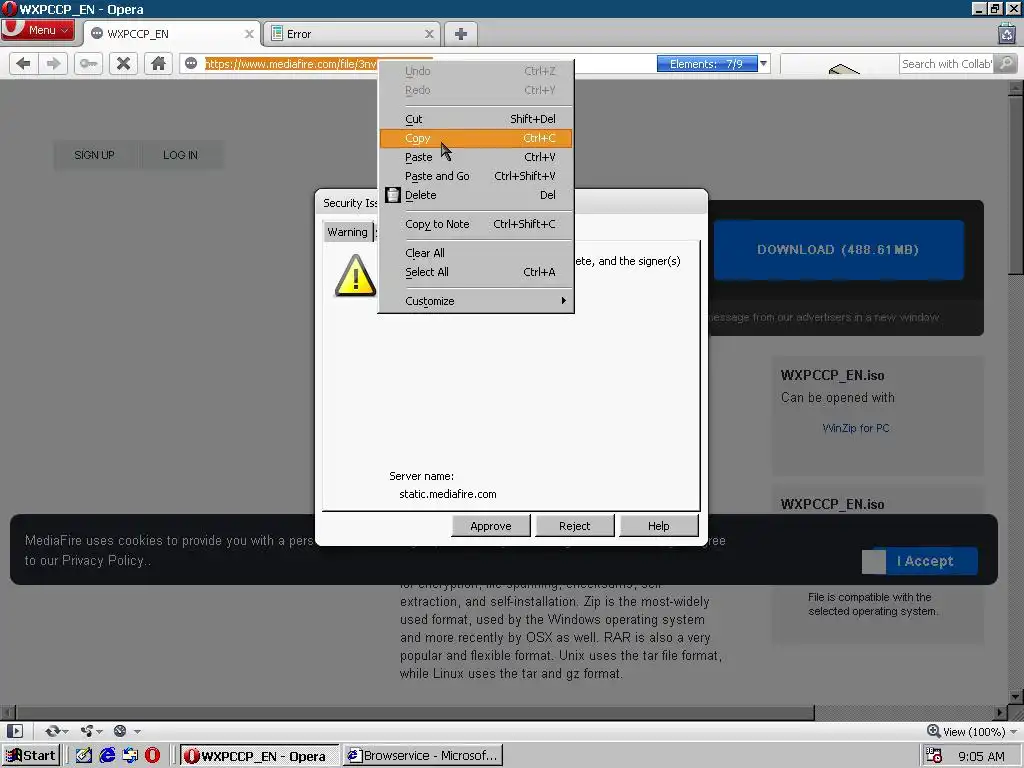Go forward with the Forward arrow
The width and height of the screenshot is (1024, 768).
click(x=54, y=63)
